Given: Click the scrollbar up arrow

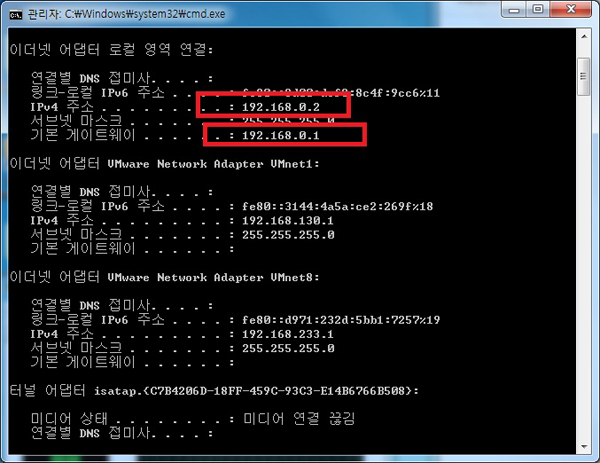Looking at the screenshot, I should 584,37.
